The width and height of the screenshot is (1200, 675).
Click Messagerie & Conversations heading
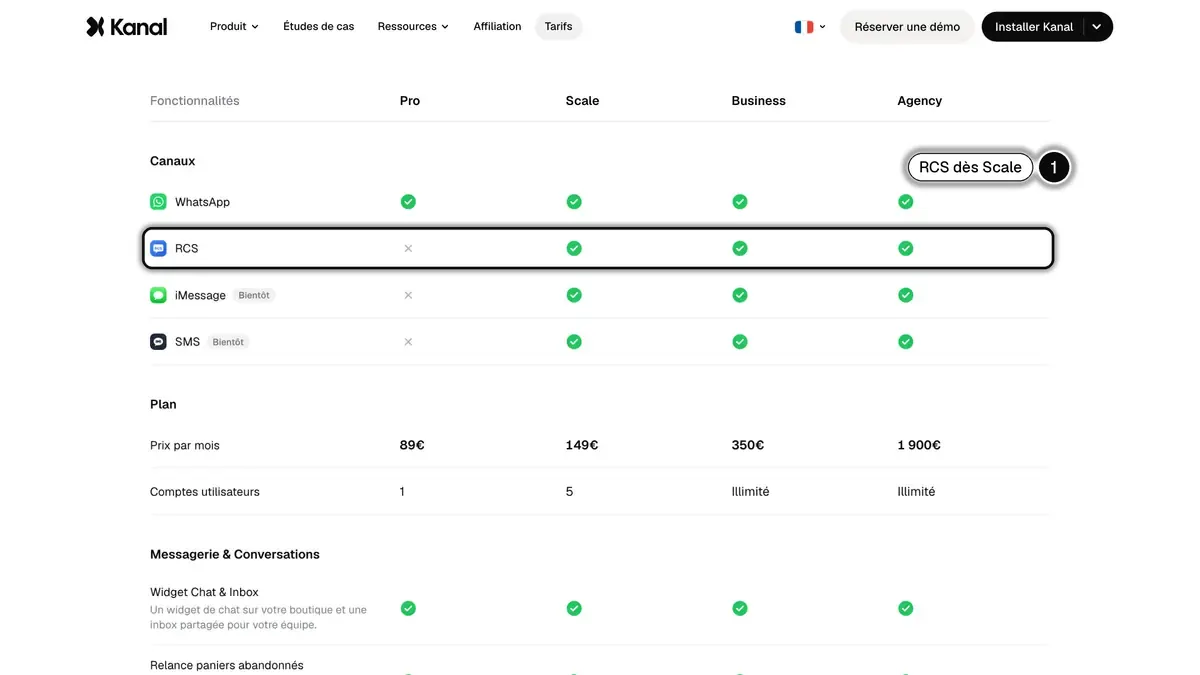(235, 555)
